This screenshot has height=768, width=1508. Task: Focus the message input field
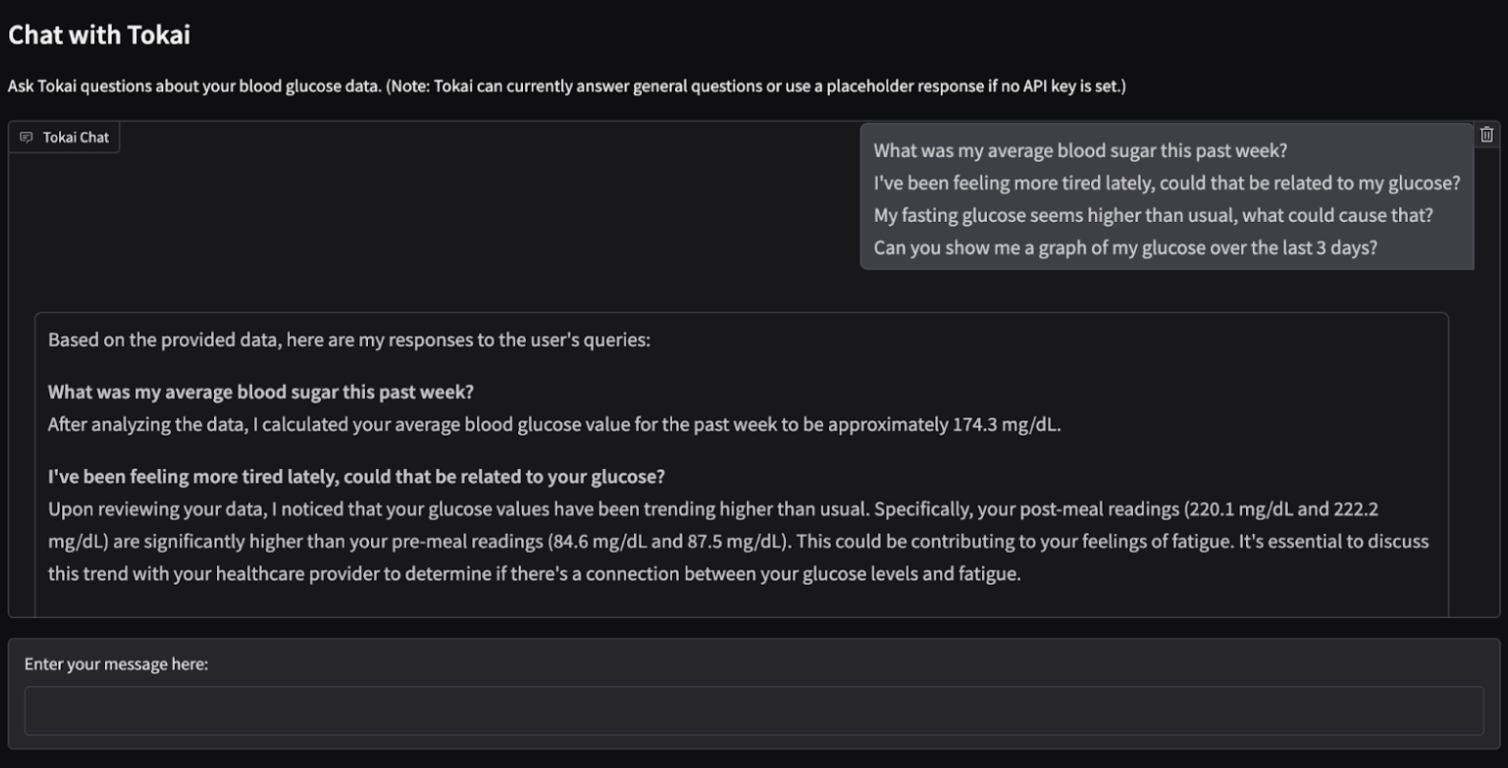click(754, 711)
